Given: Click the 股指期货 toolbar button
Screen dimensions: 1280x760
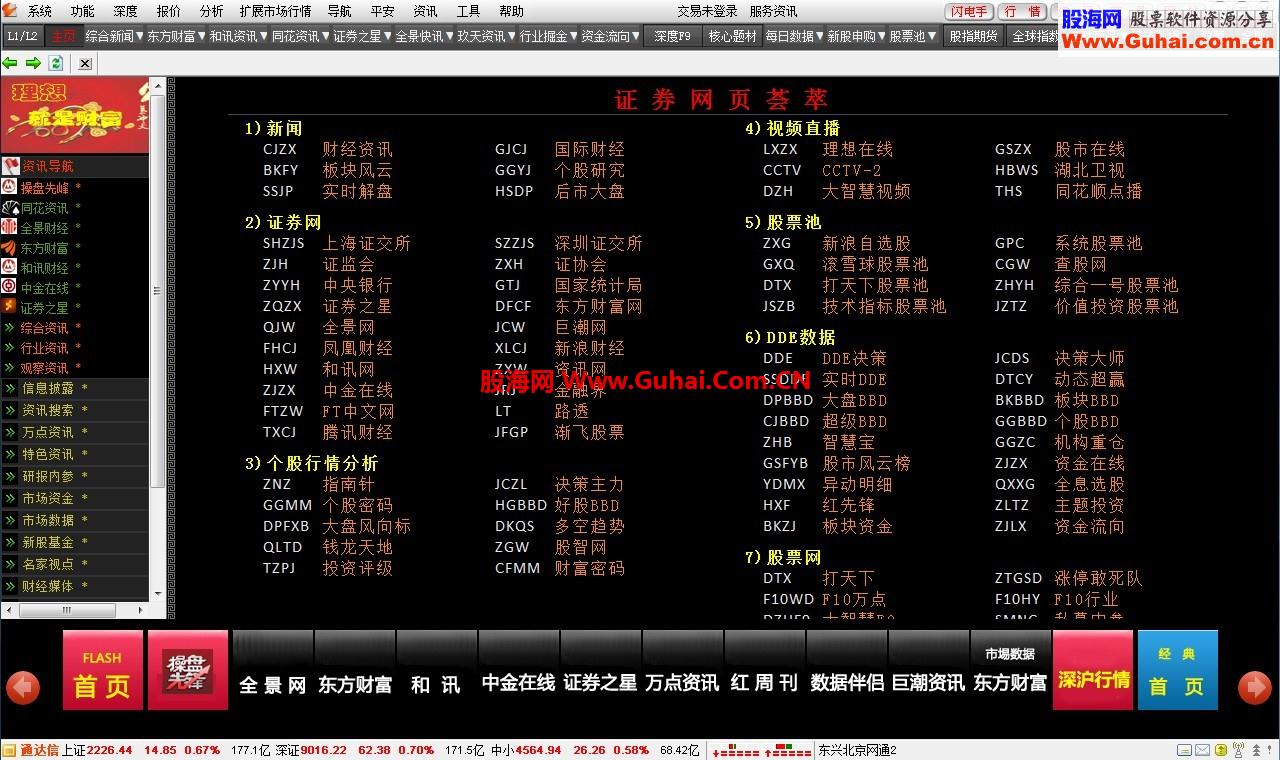Looking at the screenshot, I should click(x=973, y=36).
